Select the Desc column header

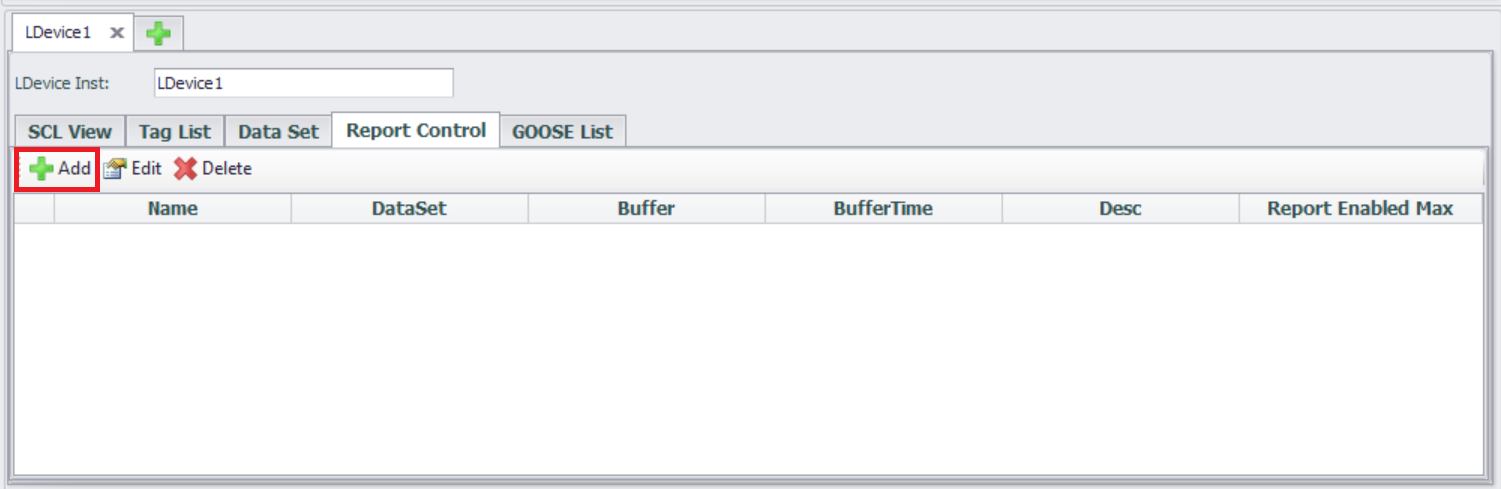1120,209
